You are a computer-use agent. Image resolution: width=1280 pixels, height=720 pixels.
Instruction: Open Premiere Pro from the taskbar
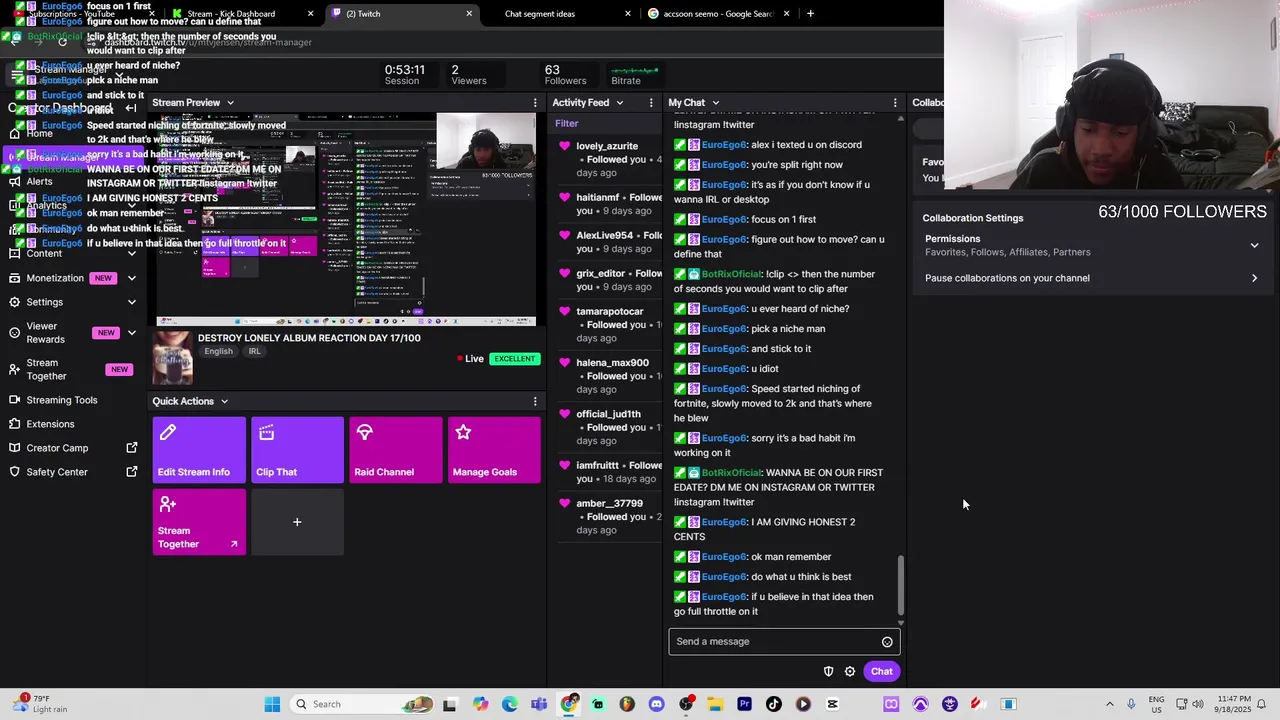tap(744, 704)
